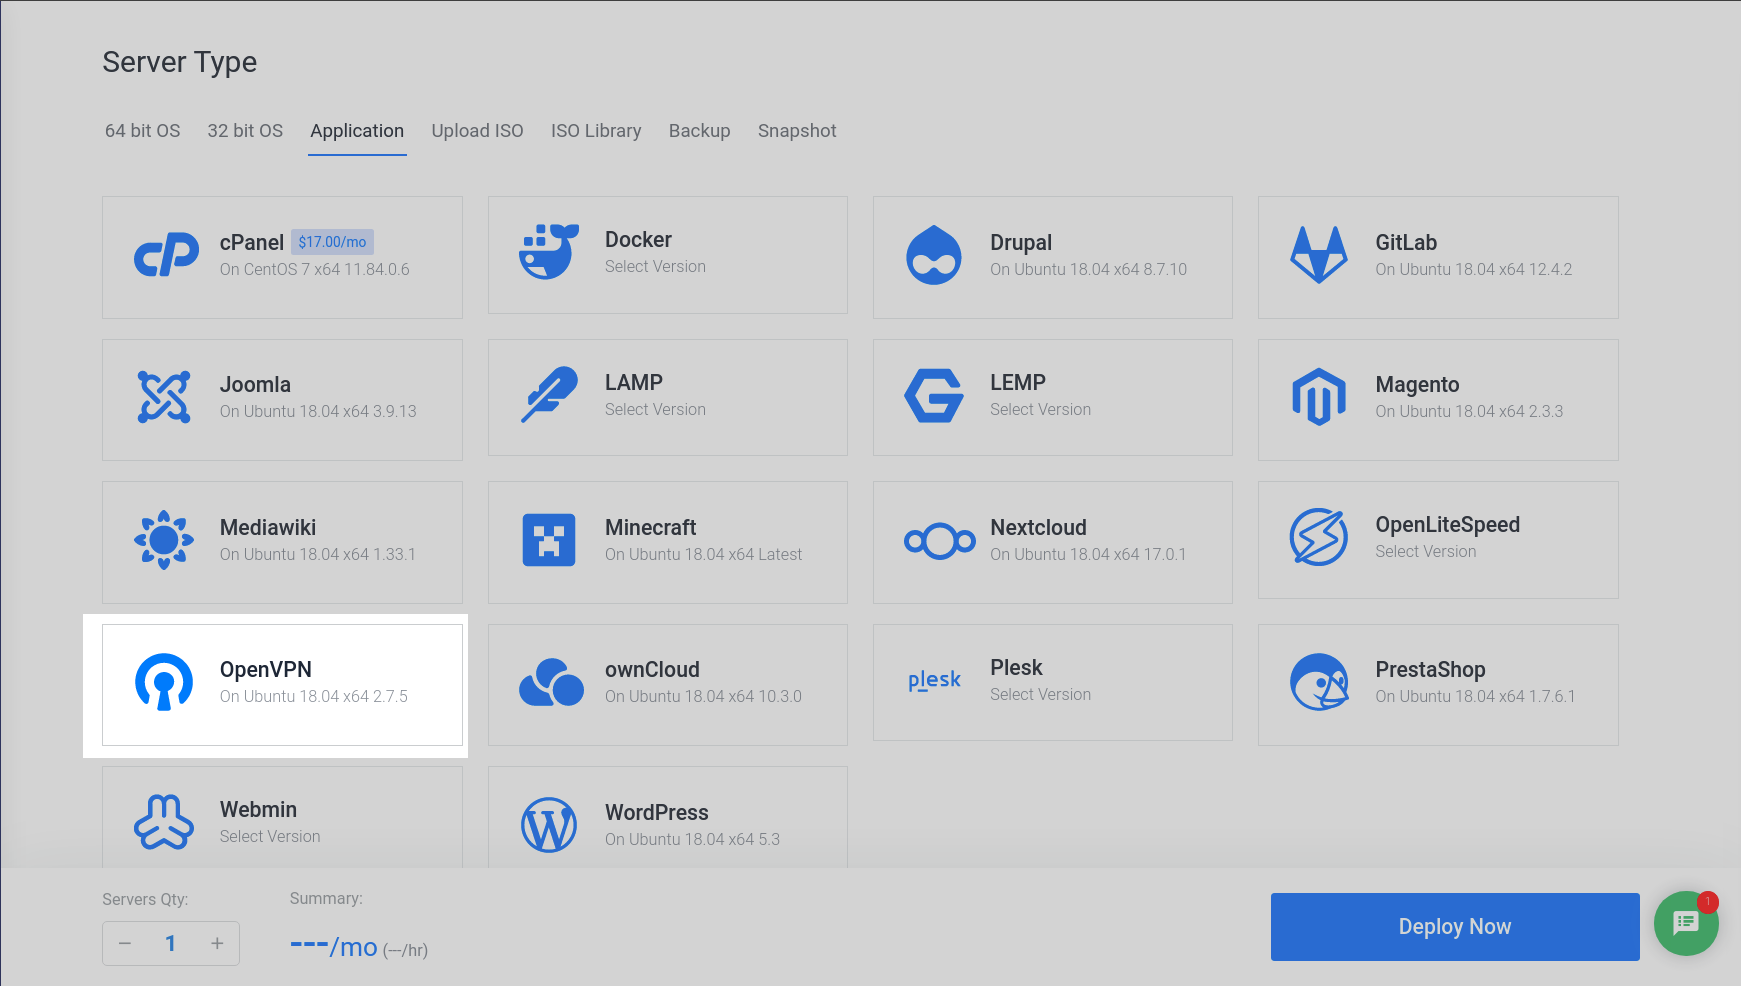Click the OpenVPN application name
This screenshot has height=986, width=1741.
266,670
